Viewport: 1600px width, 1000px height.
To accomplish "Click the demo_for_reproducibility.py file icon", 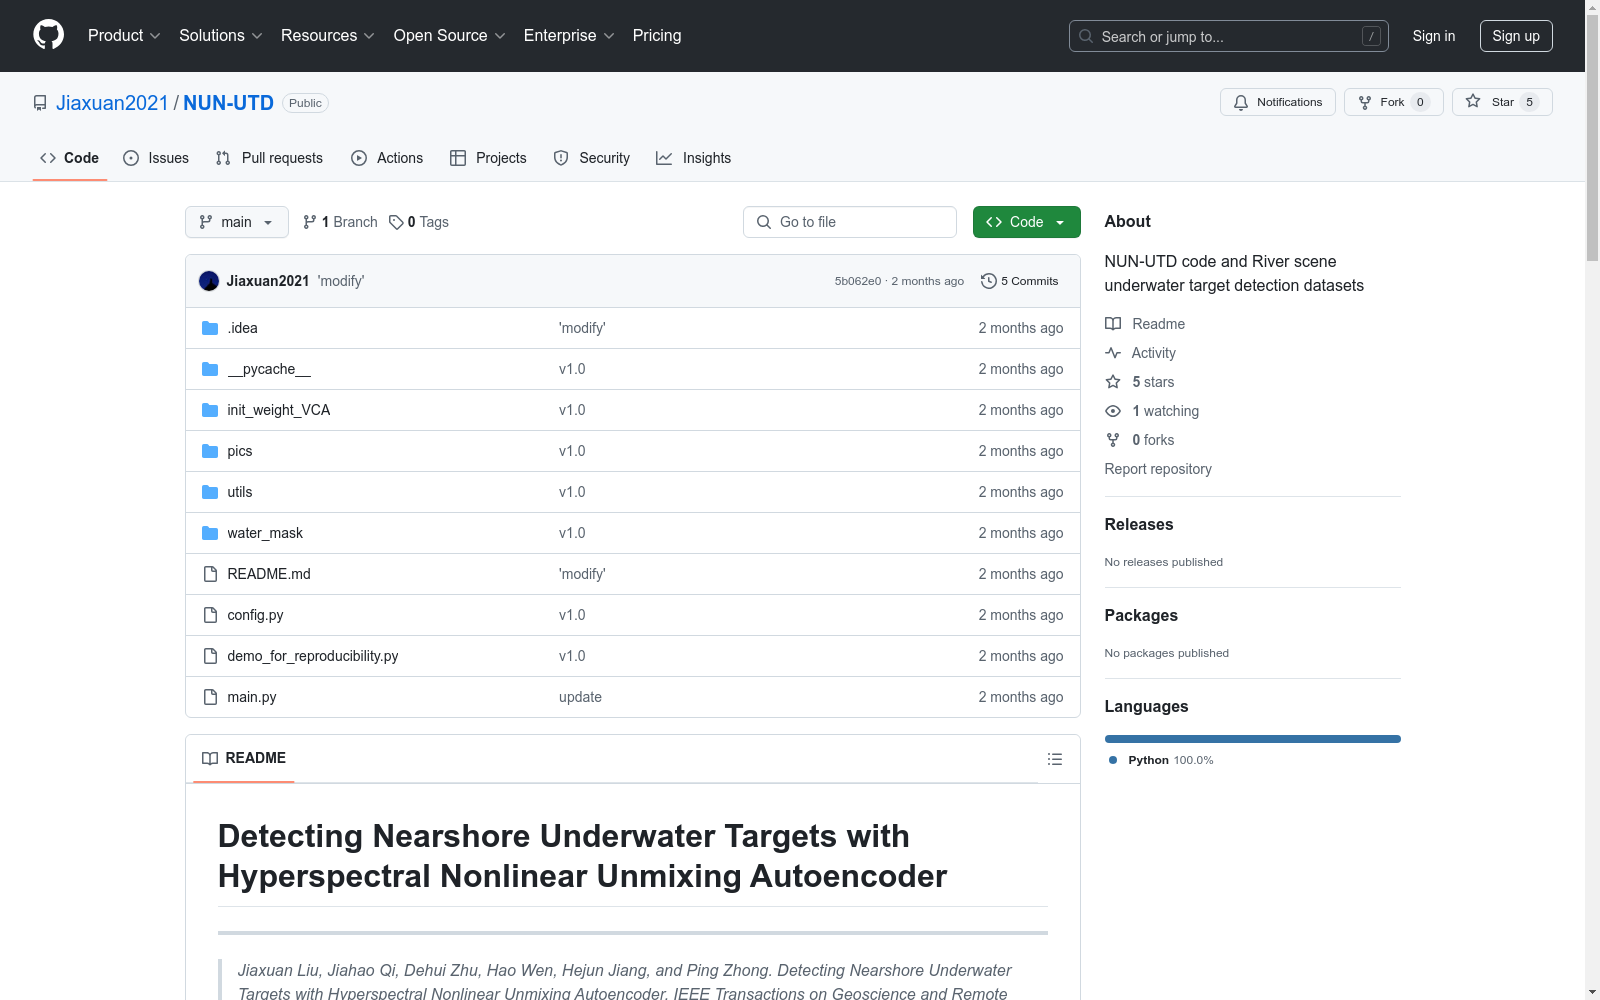I will click(x=210, y=656).
